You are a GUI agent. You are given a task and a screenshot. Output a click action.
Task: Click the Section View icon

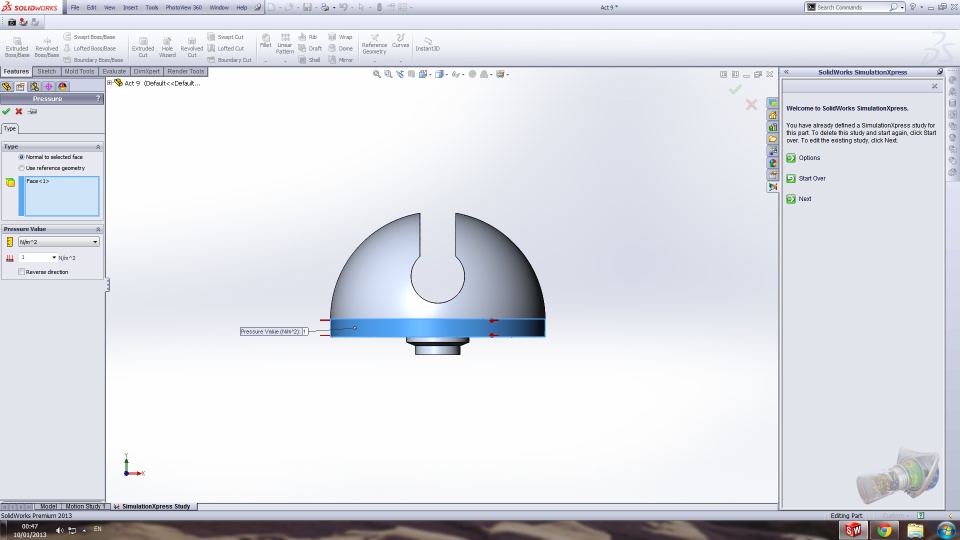point(411,74)
